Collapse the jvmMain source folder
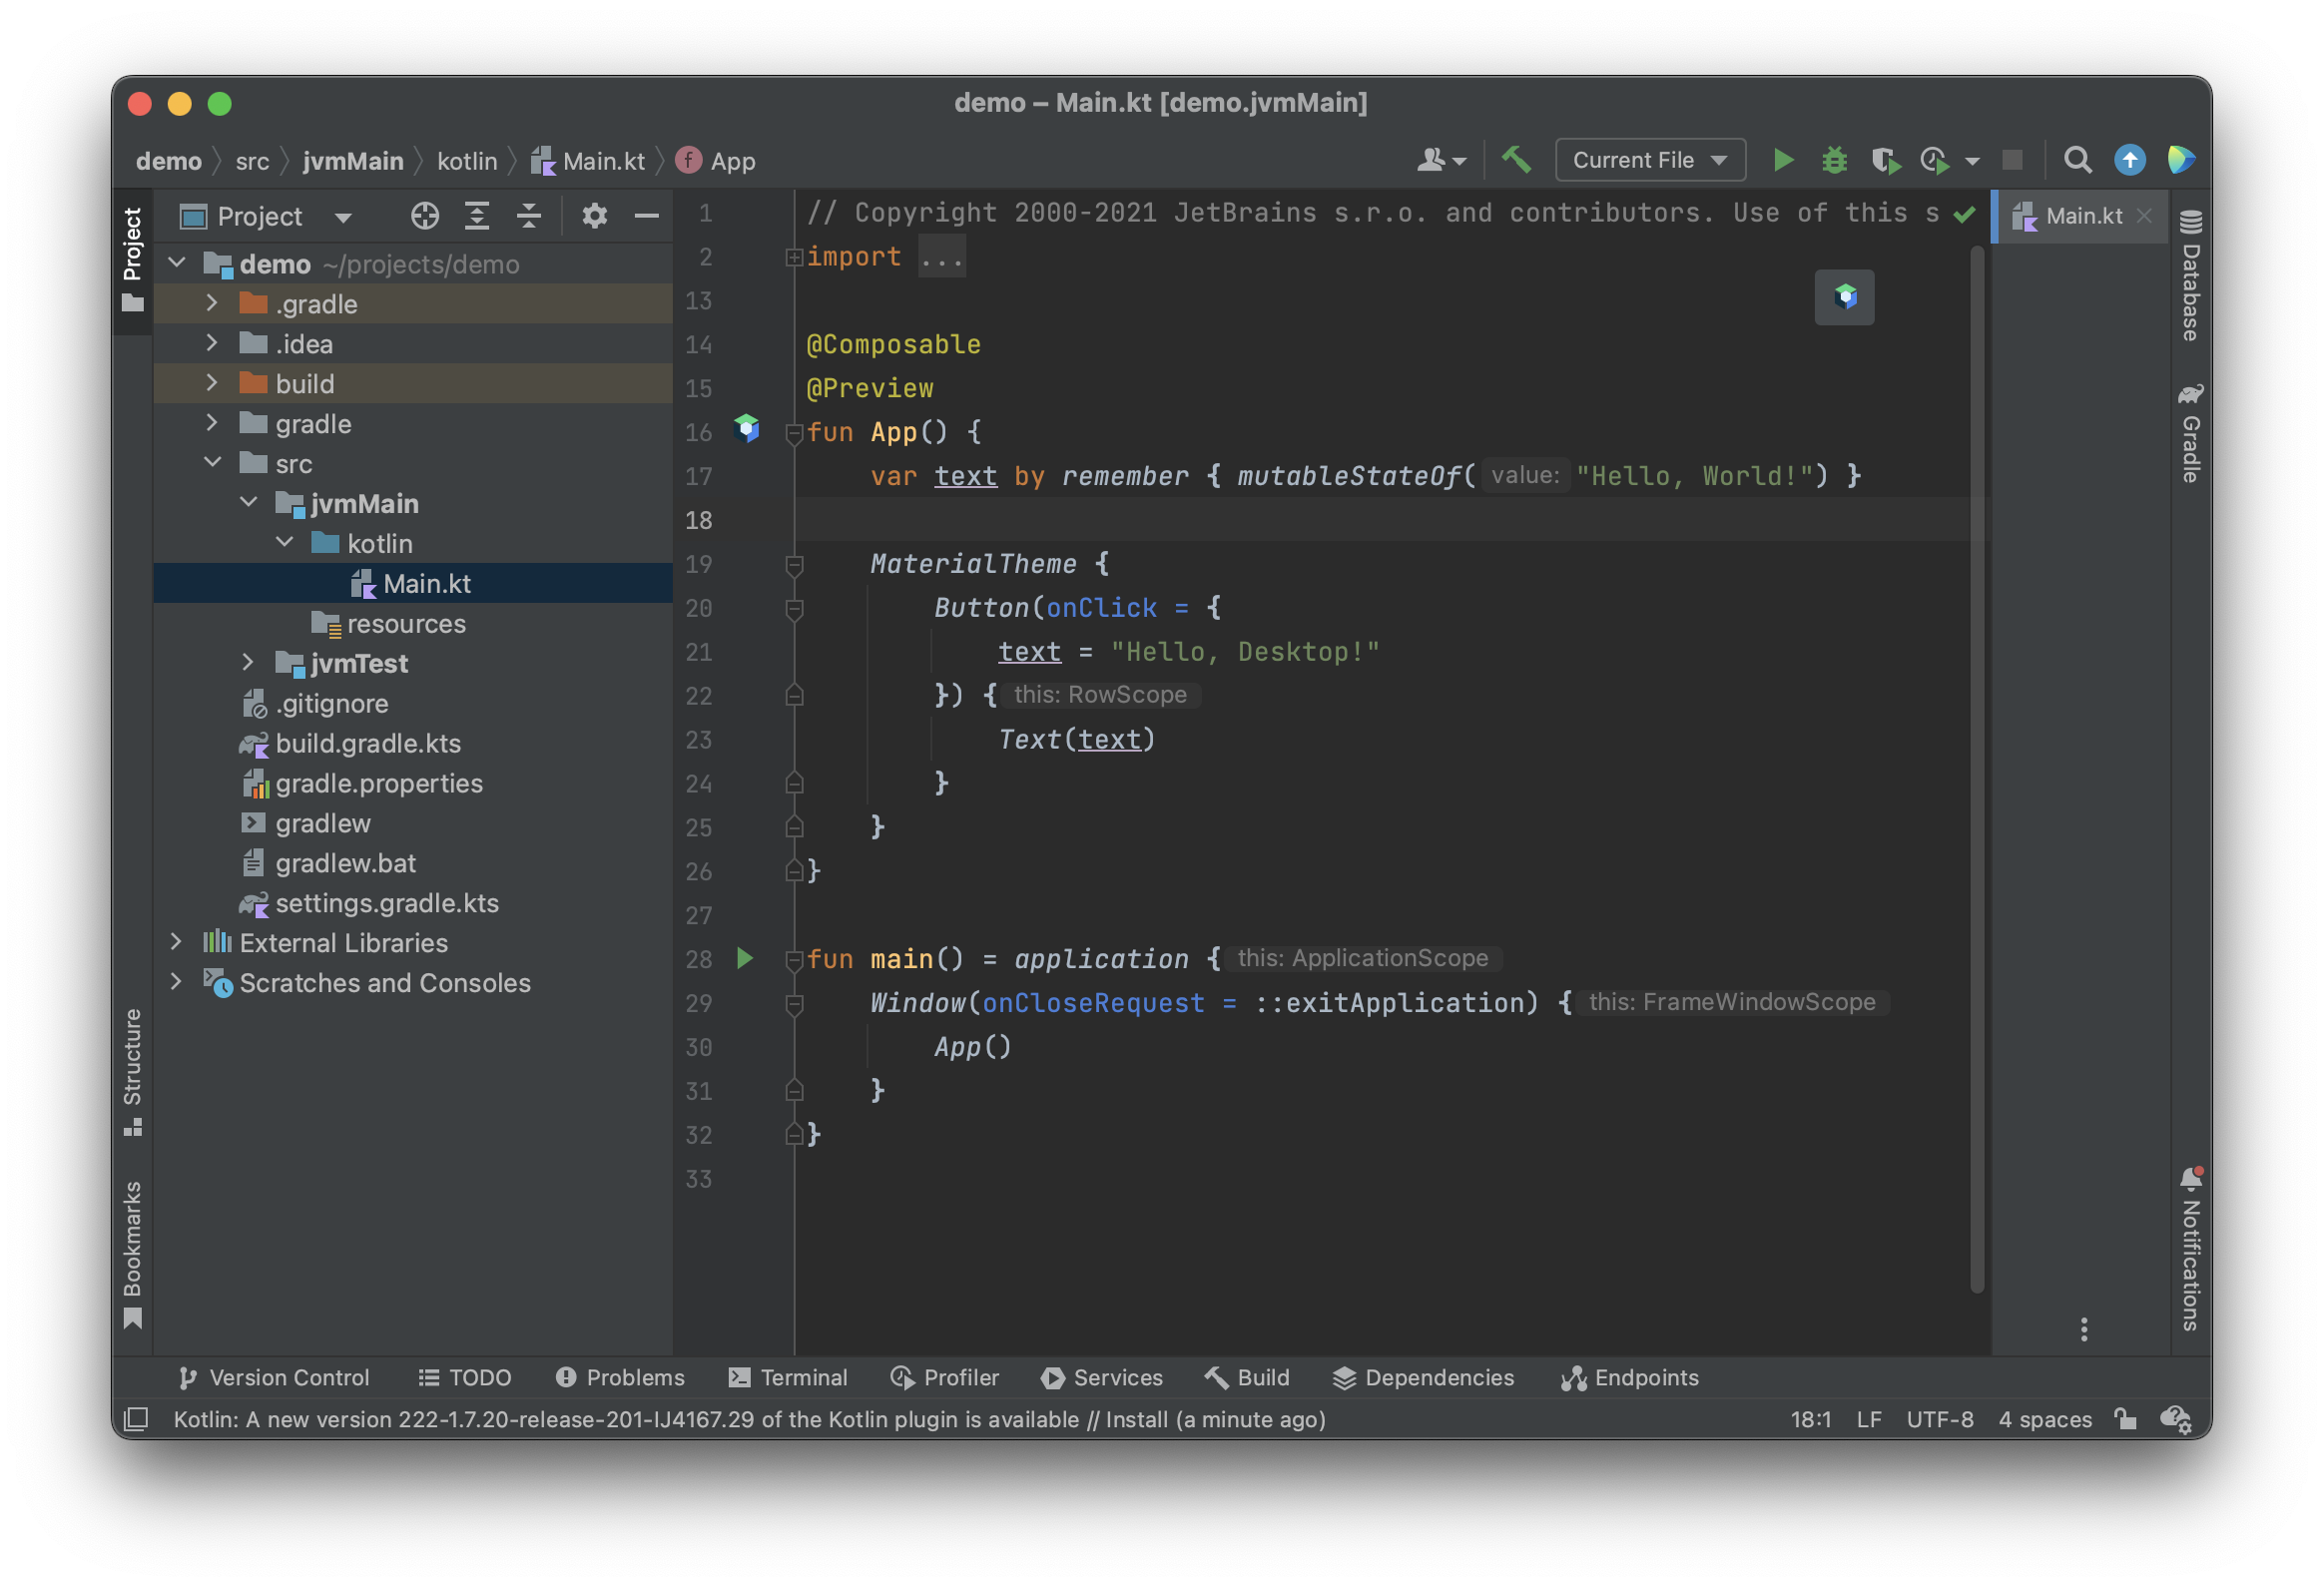The width and height of the screenshot is (2324, 1587). 249,503
